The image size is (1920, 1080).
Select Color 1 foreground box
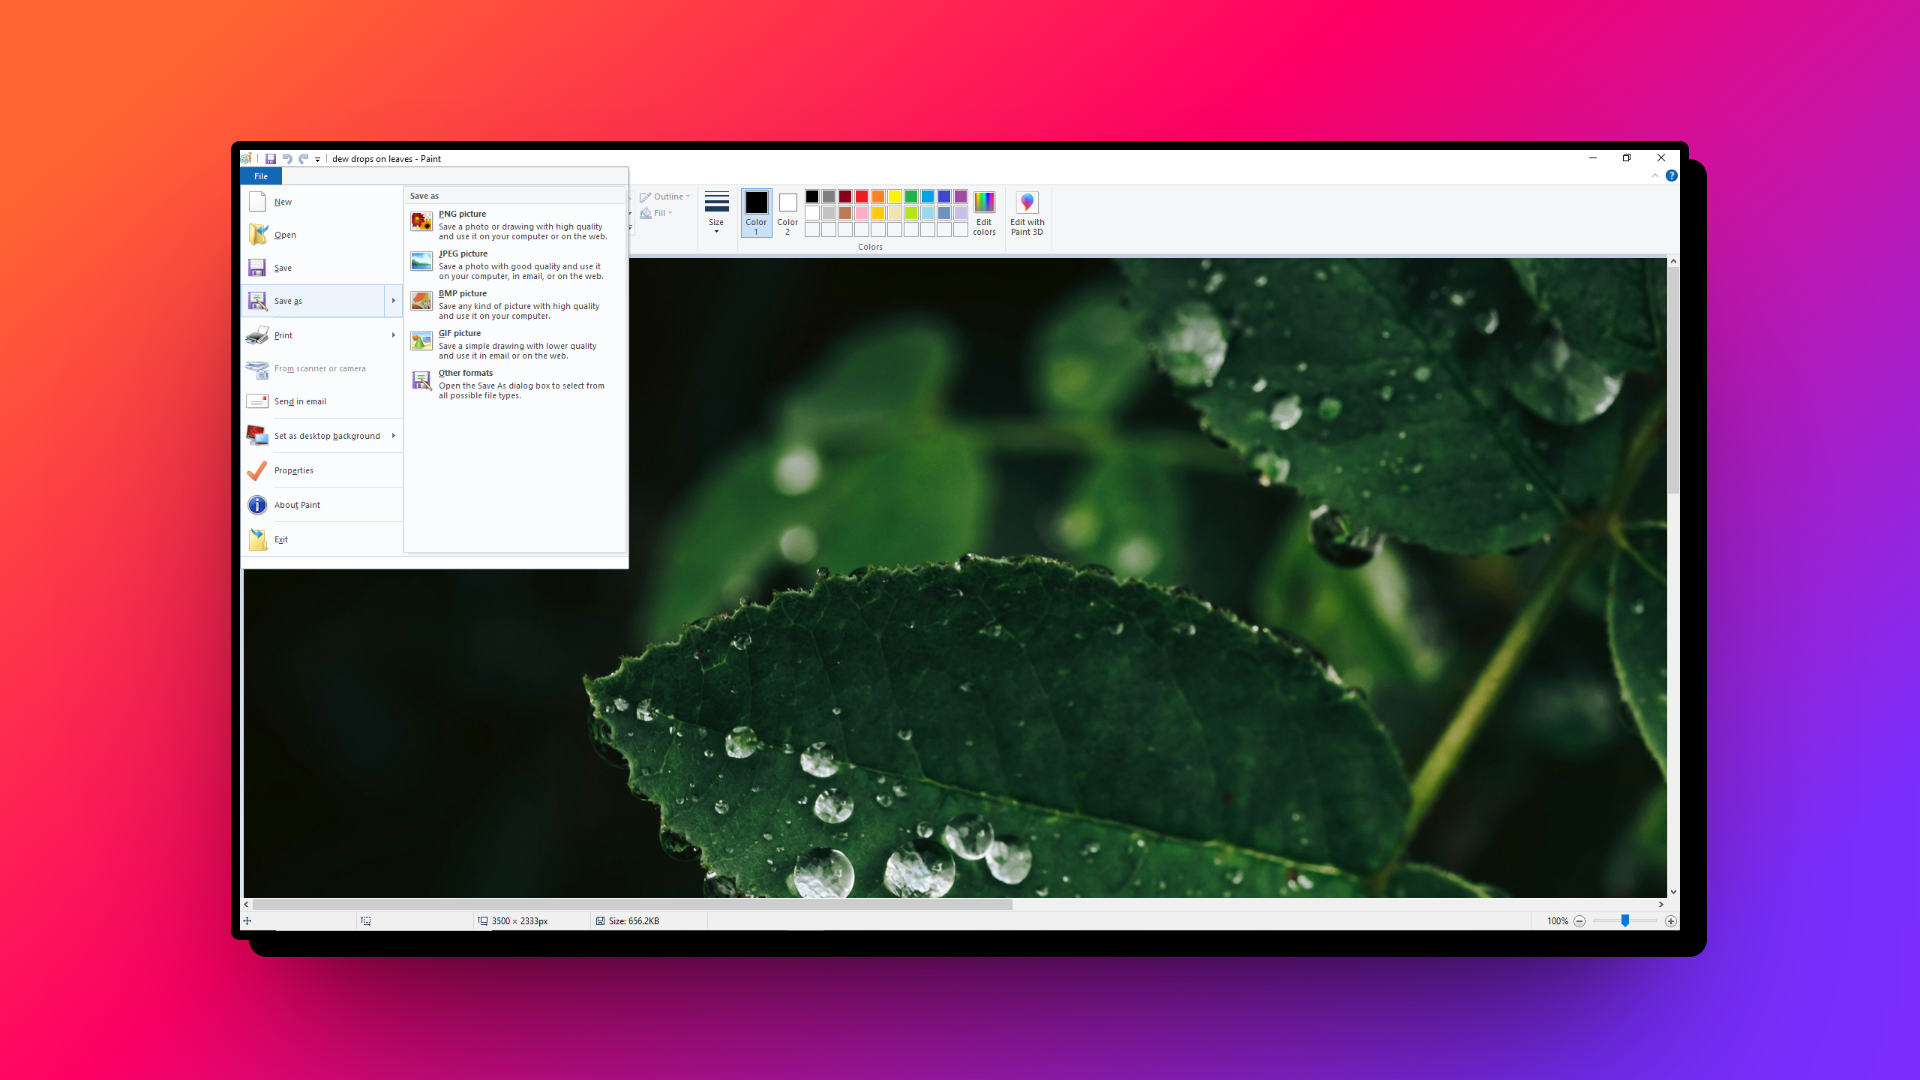[x=756, y=203]
